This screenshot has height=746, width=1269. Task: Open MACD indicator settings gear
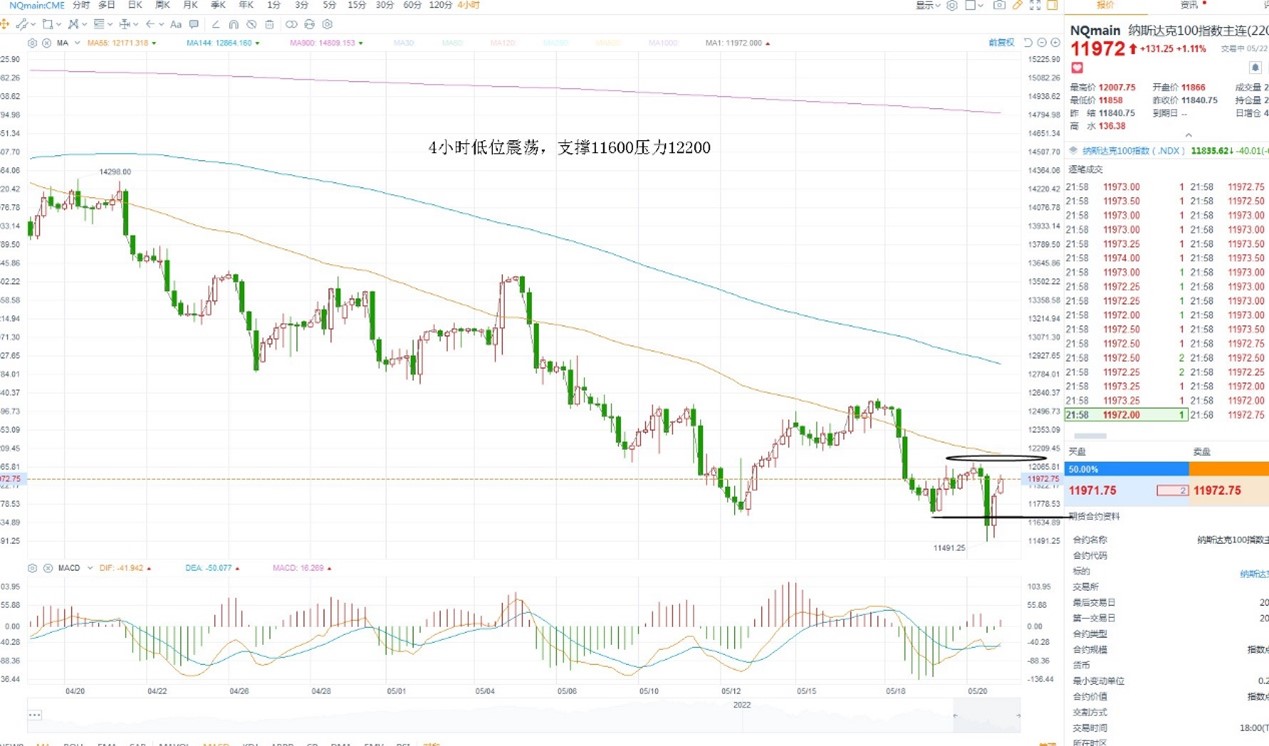click(x=32, y=568)
